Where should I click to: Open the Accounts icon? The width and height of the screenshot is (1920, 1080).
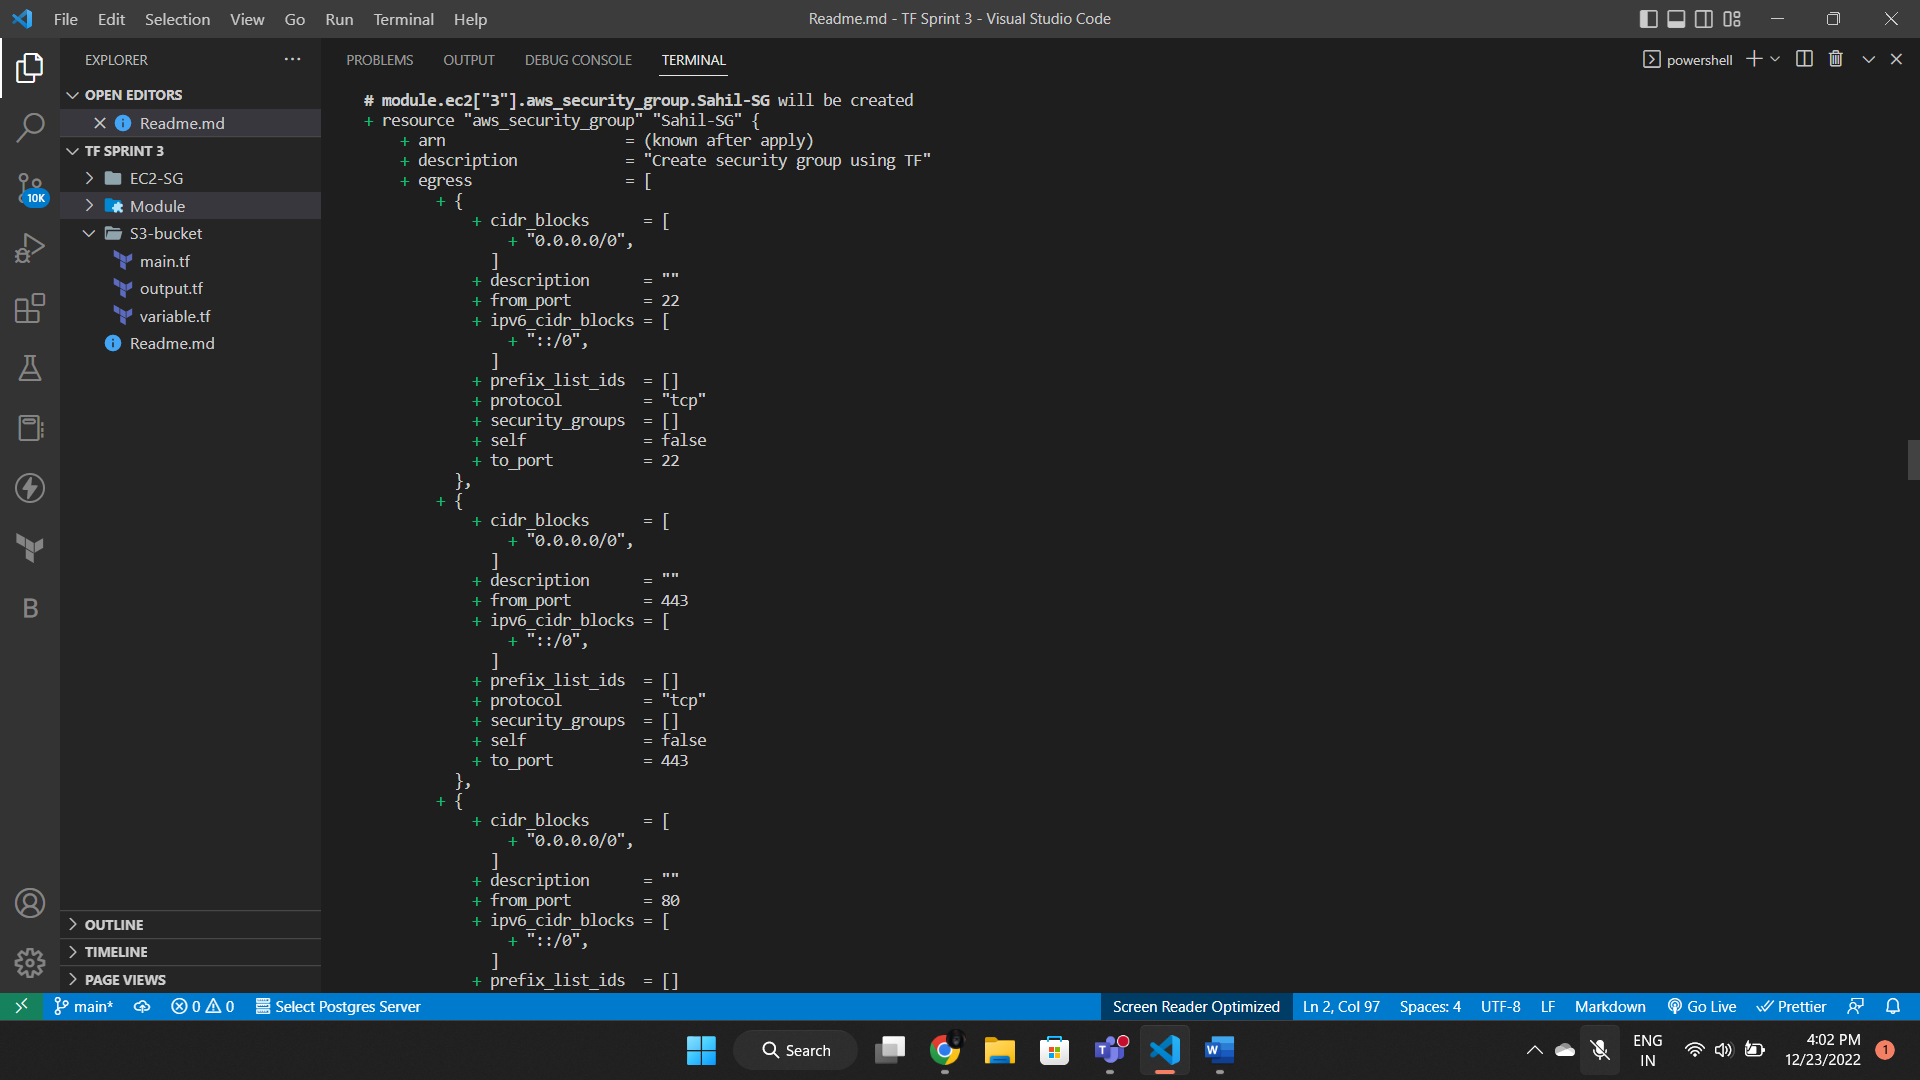pos(30,903)
